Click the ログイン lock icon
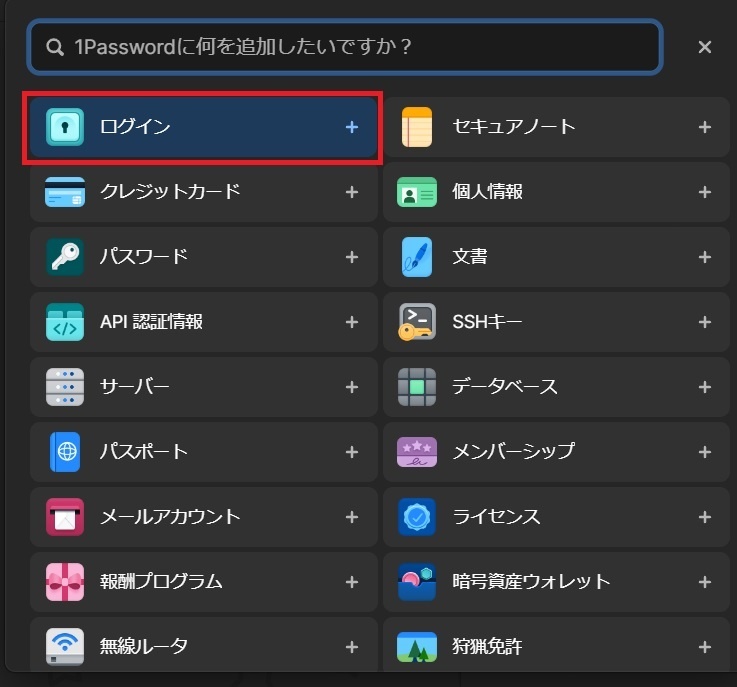737x687 pixels. [65, 127]
